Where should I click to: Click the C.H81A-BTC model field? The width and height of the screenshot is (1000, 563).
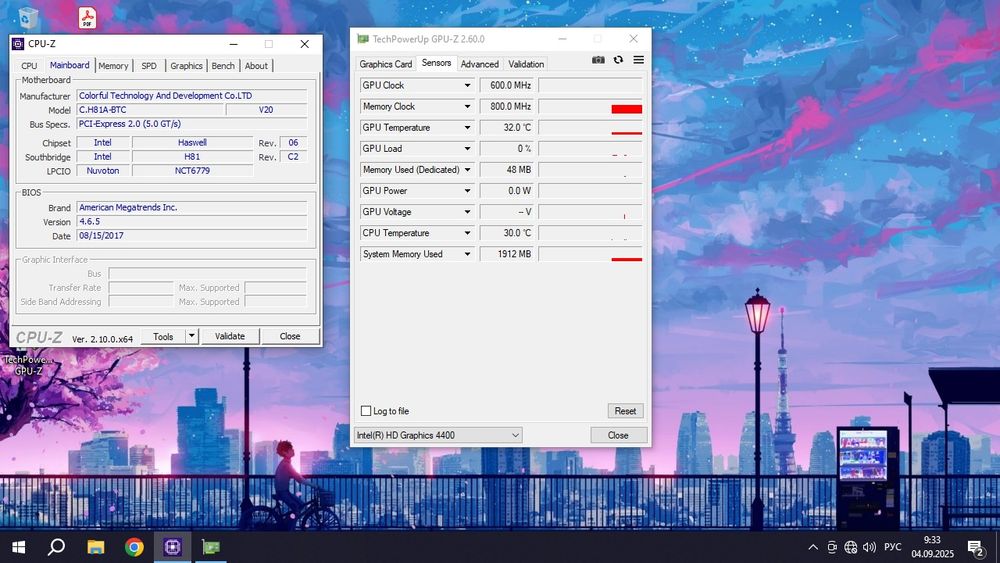[x=151, y=110]
